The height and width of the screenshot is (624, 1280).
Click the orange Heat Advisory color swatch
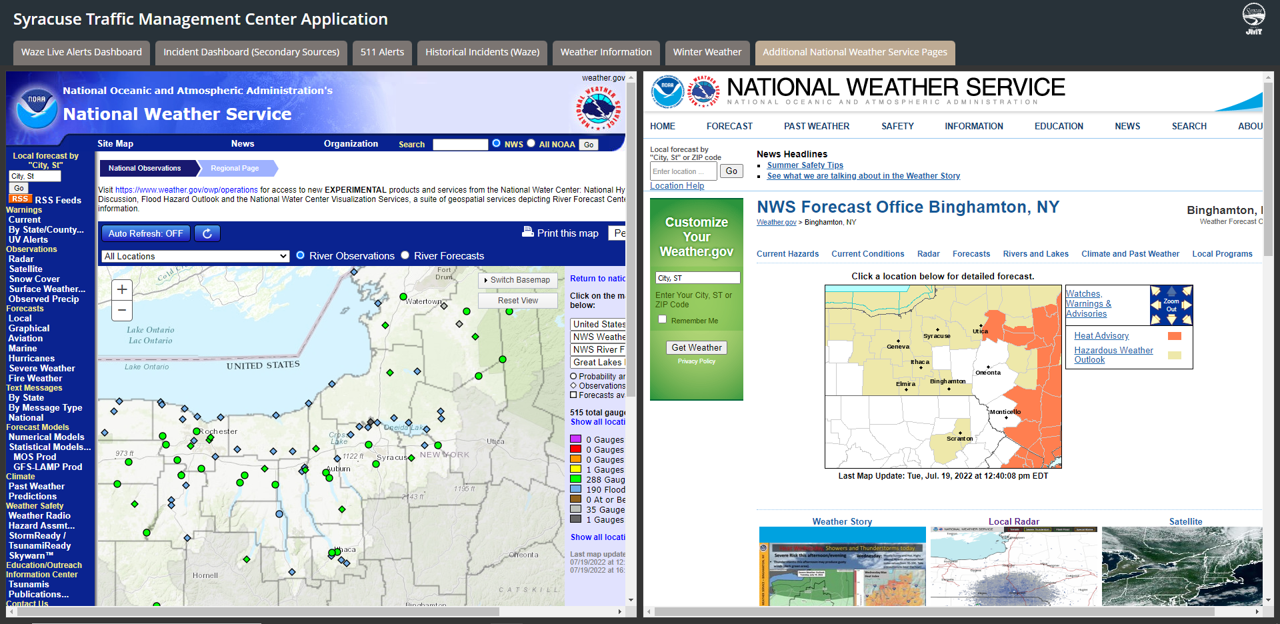tap(1174, 336)
